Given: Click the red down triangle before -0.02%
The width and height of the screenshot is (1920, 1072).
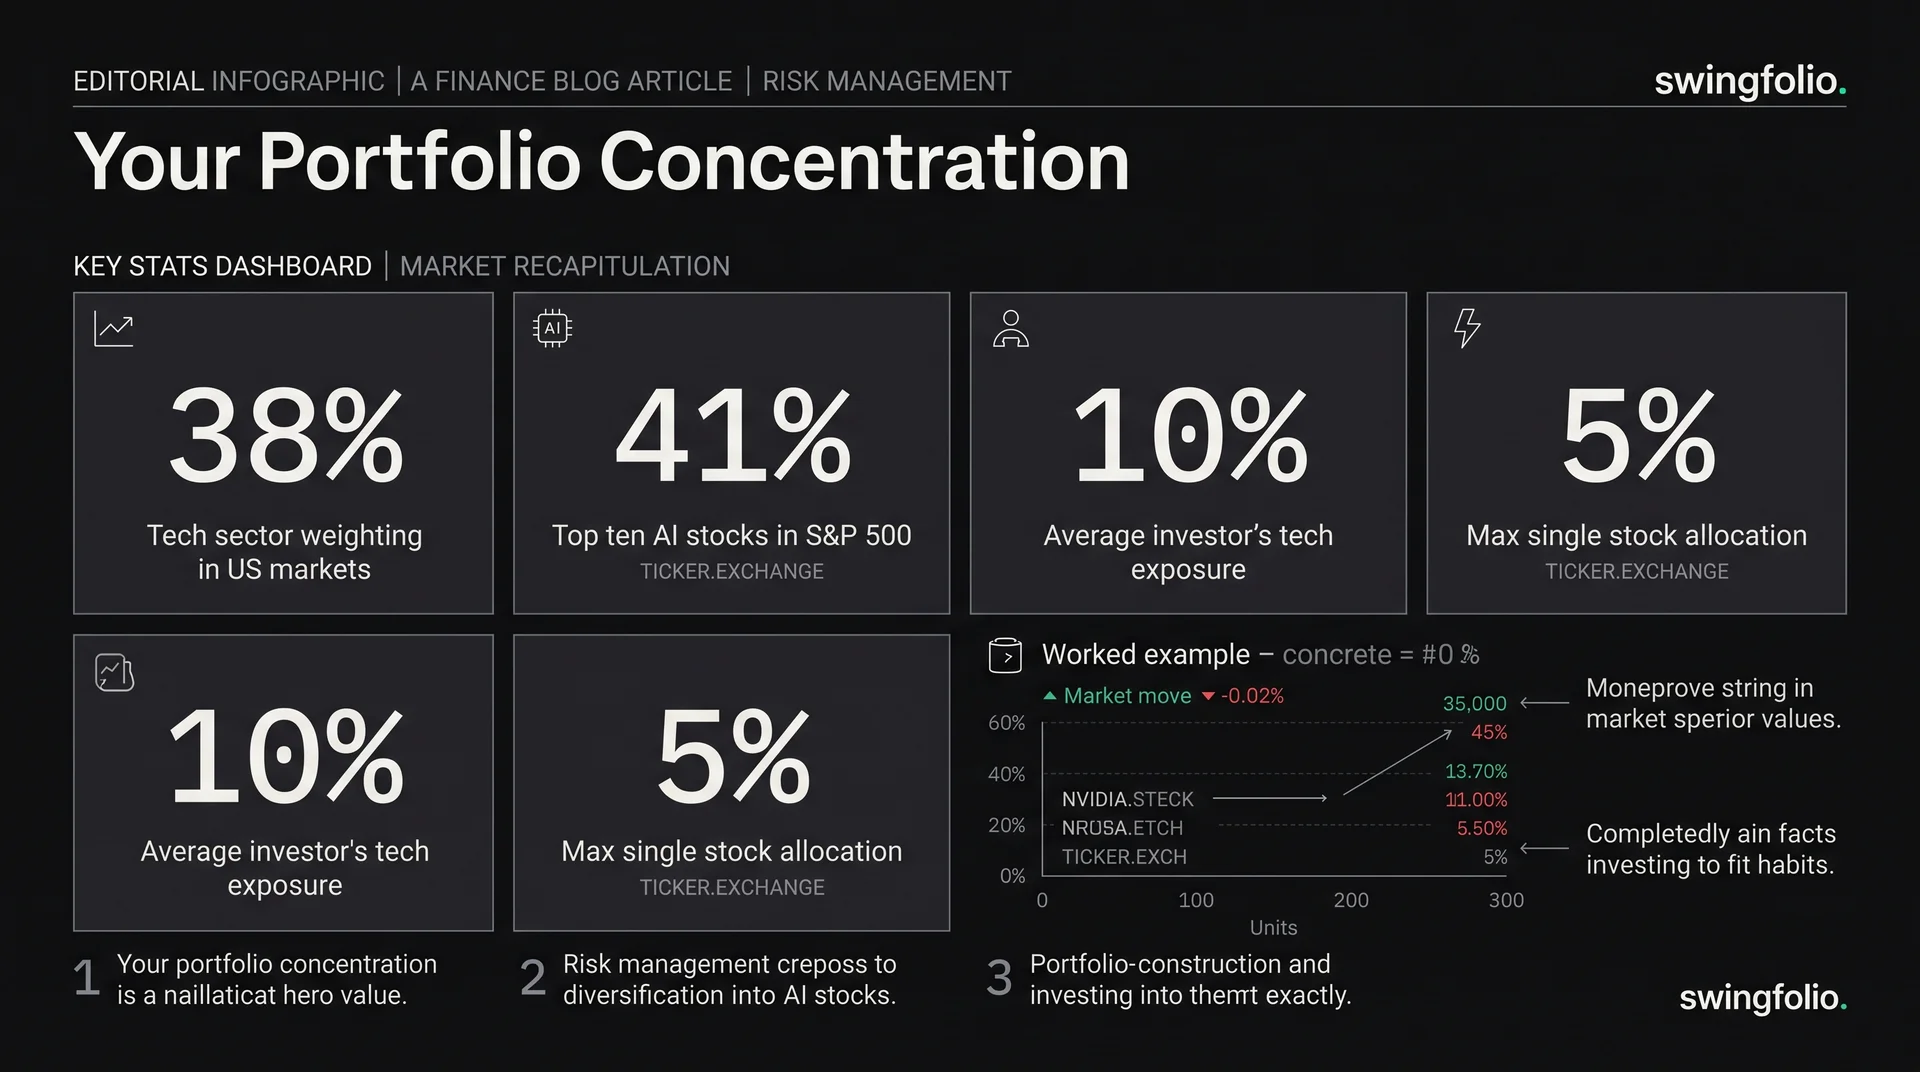Looking at the screenshot, I should [x=1208, y=696].
